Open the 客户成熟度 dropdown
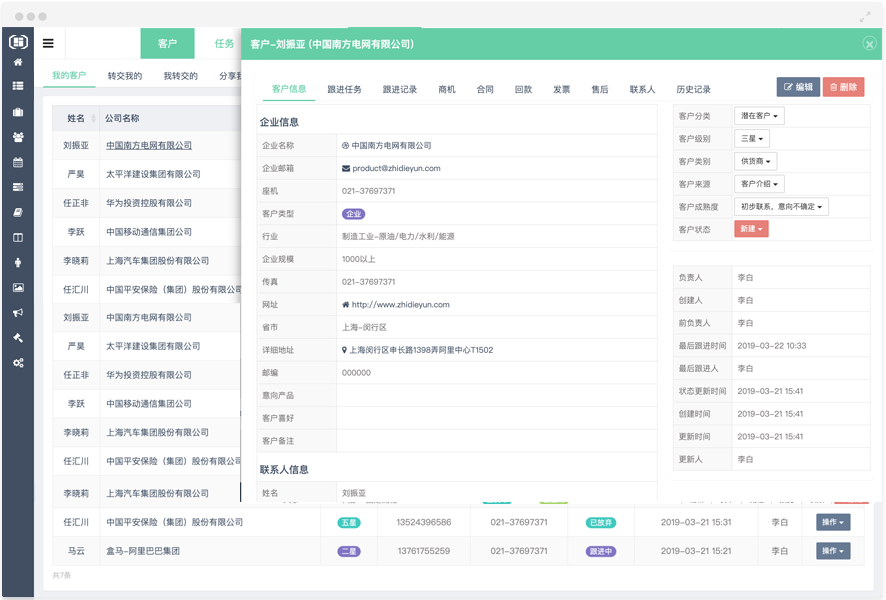Screen dimensions: 886x600 click(781, 207)
